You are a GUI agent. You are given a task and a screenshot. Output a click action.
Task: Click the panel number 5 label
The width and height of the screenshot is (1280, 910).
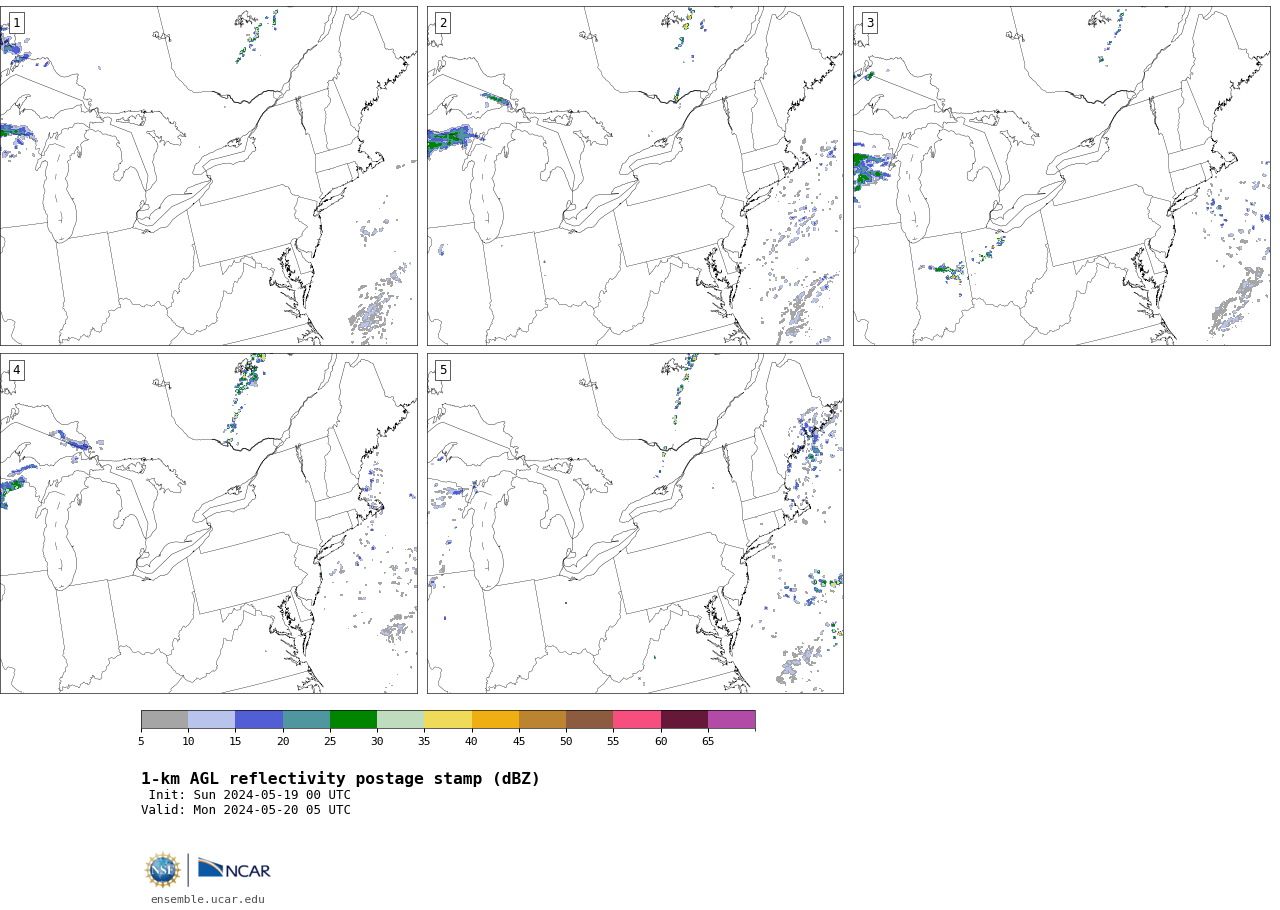point(443,370)
